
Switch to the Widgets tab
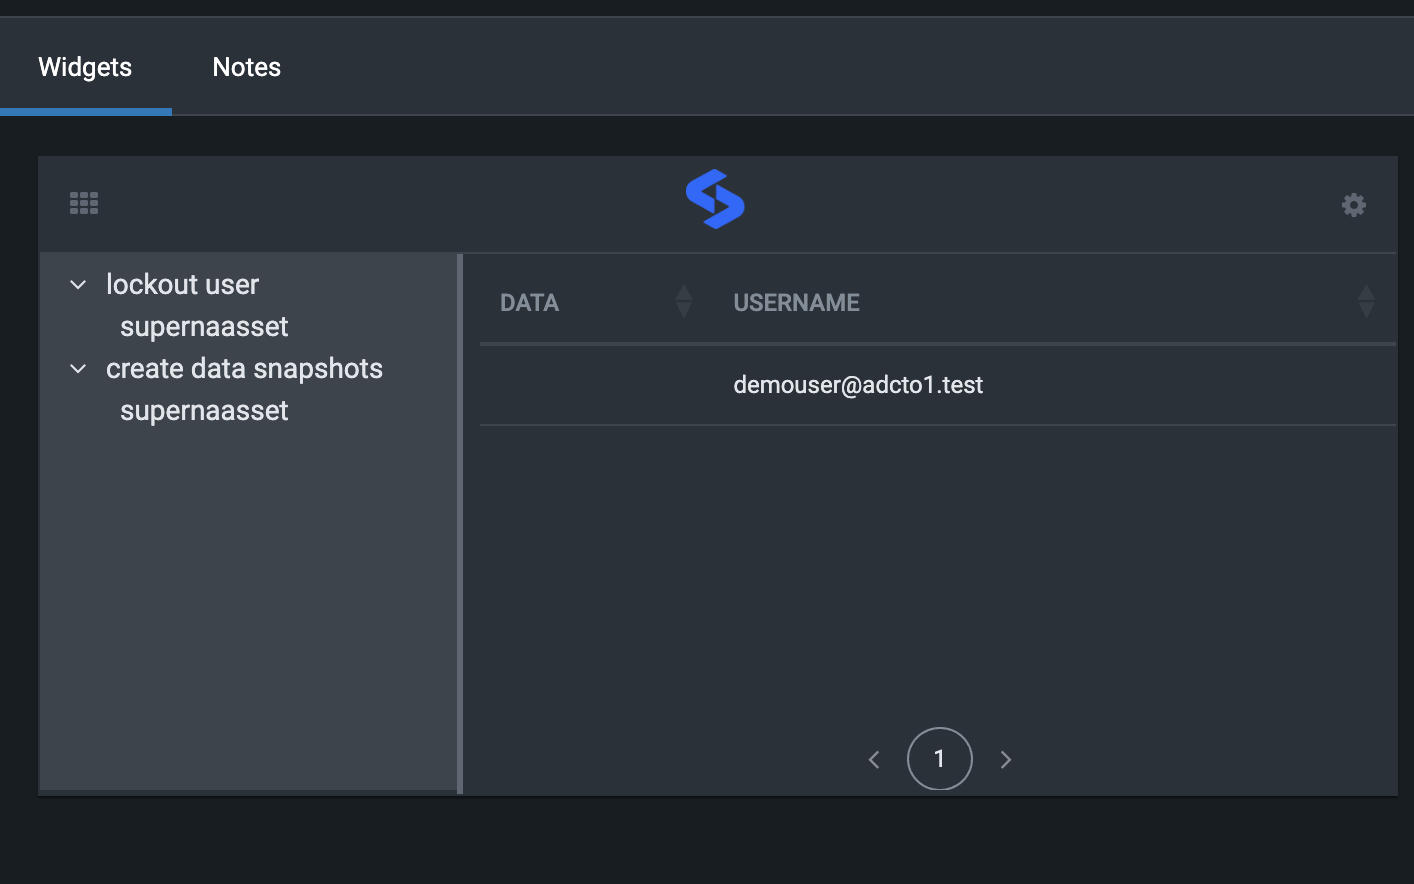point(85,67)
